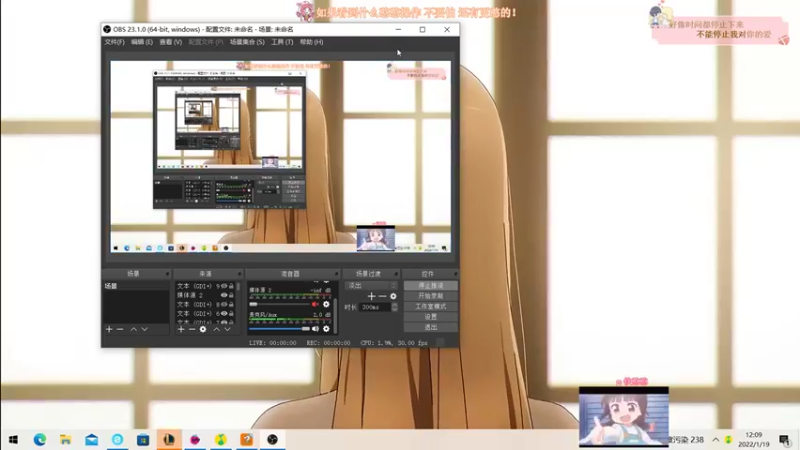Toggle visibility of 文本 (GDI+) 8 source
The width and height of the screenshot is (800, 450).
point(223,304)
